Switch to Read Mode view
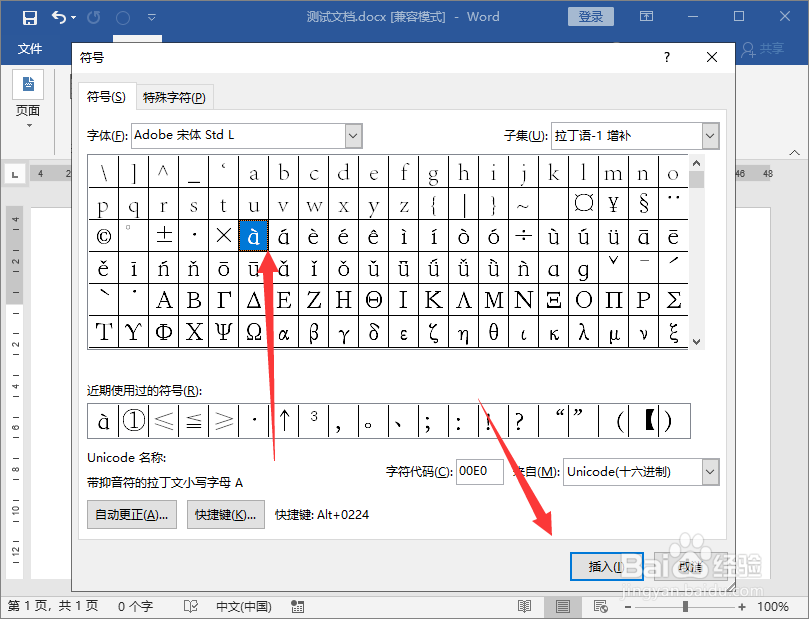The image size is (809, 619). 524,606
